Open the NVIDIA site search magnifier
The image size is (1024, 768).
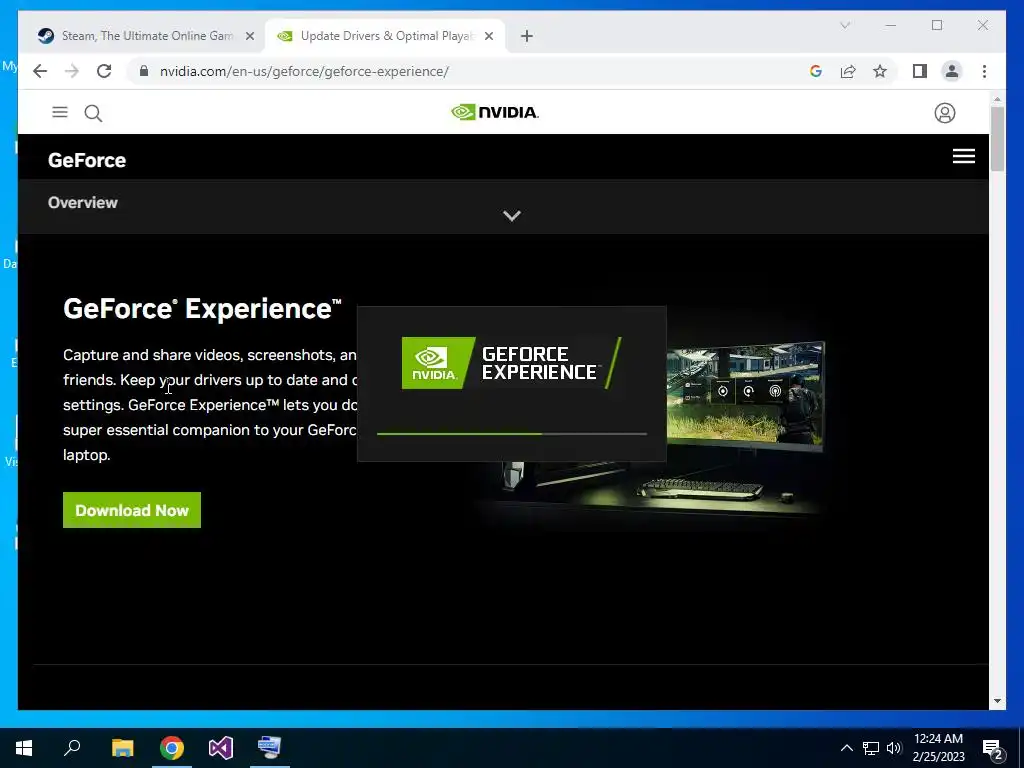(x=93, y=113)
